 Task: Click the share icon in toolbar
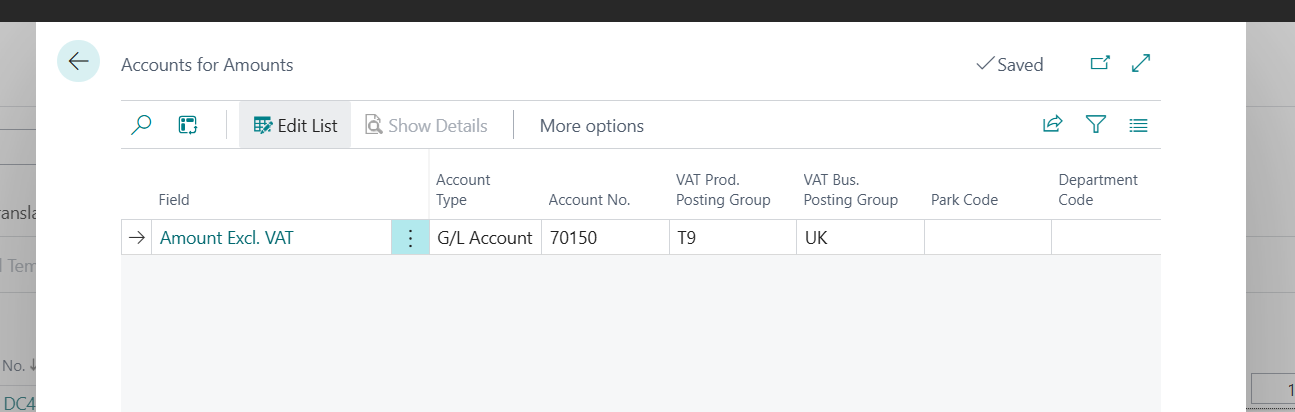1052,125
